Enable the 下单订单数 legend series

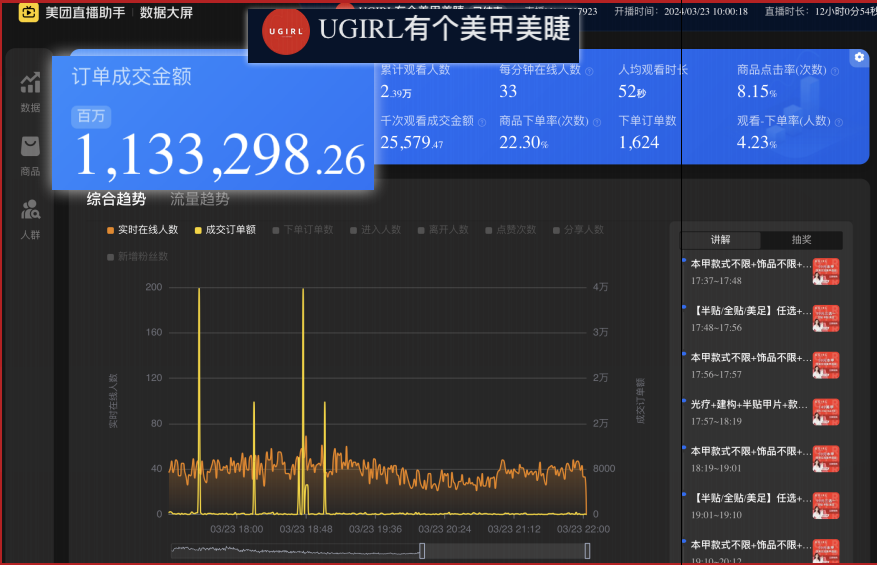pos(302,230)
